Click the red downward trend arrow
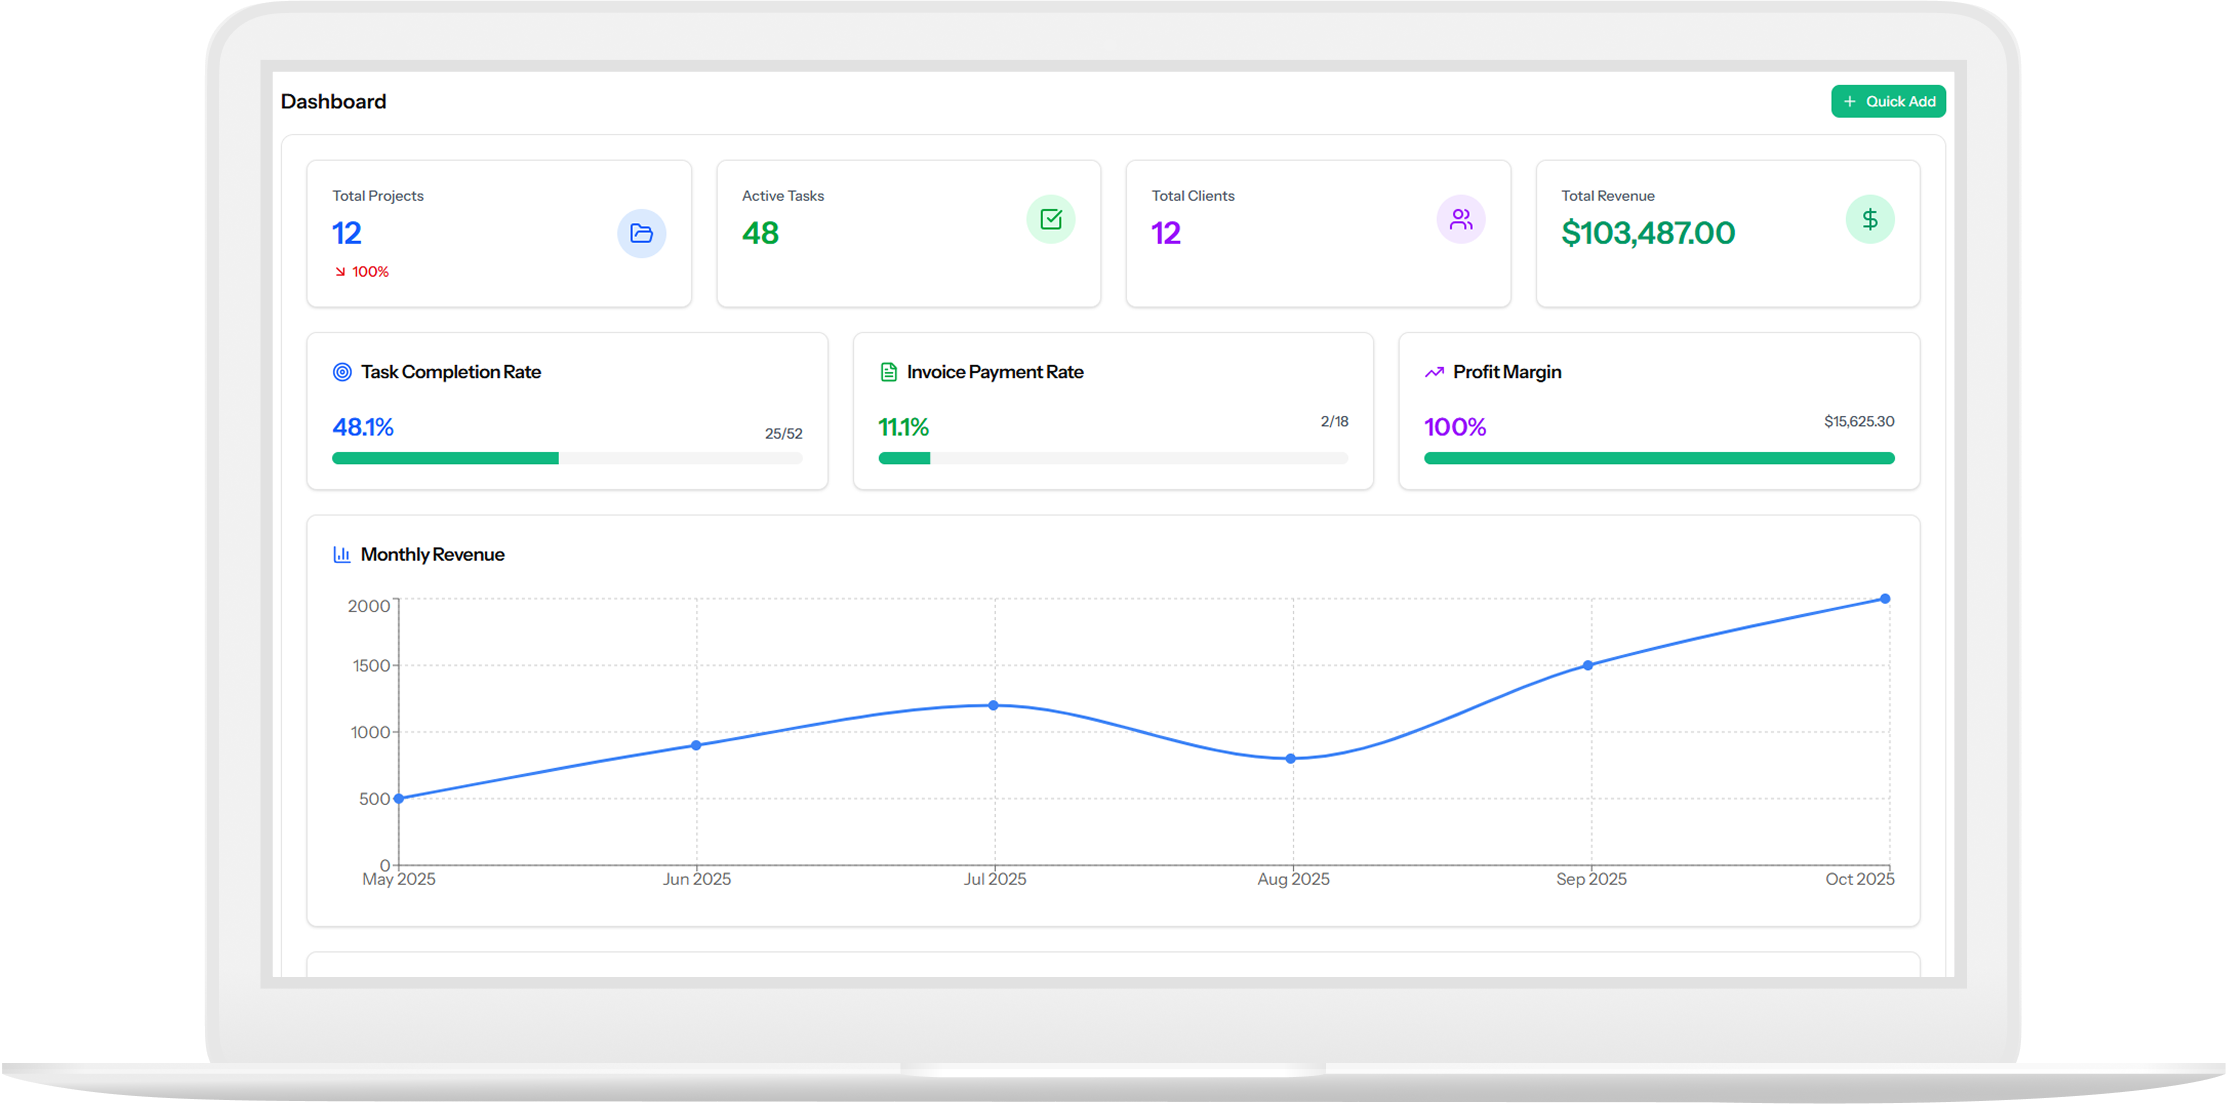 [x=340, y=272]
